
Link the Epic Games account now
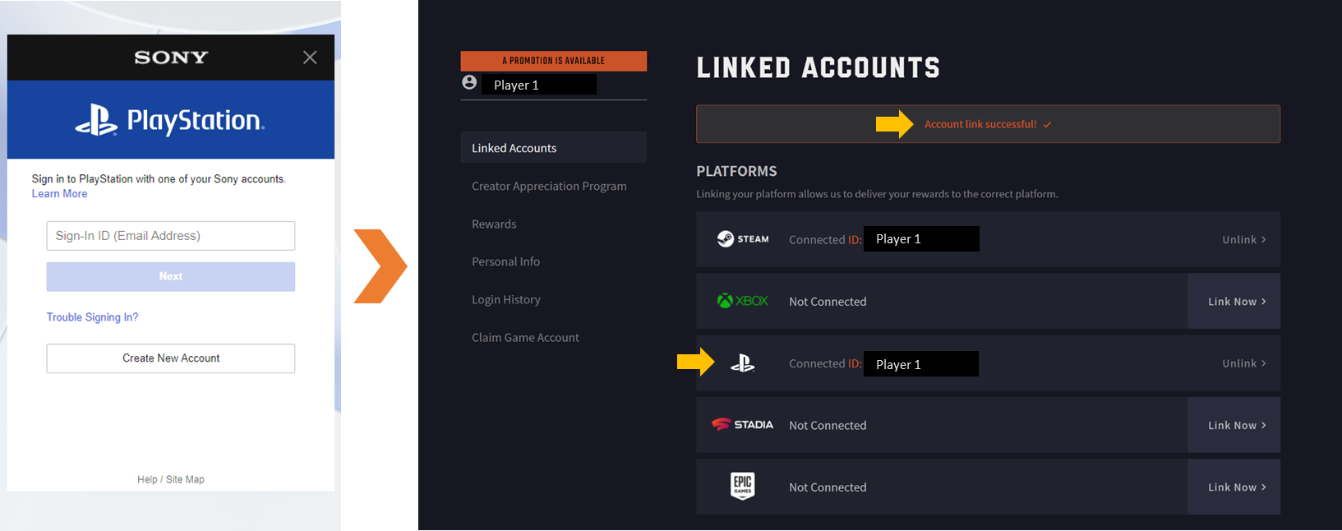pyautogui.click(x=1236, y=488)
